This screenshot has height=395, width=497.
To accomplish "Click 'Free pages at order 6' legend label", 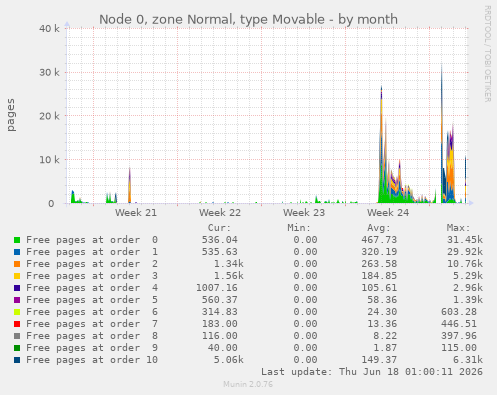I will 92,312.
